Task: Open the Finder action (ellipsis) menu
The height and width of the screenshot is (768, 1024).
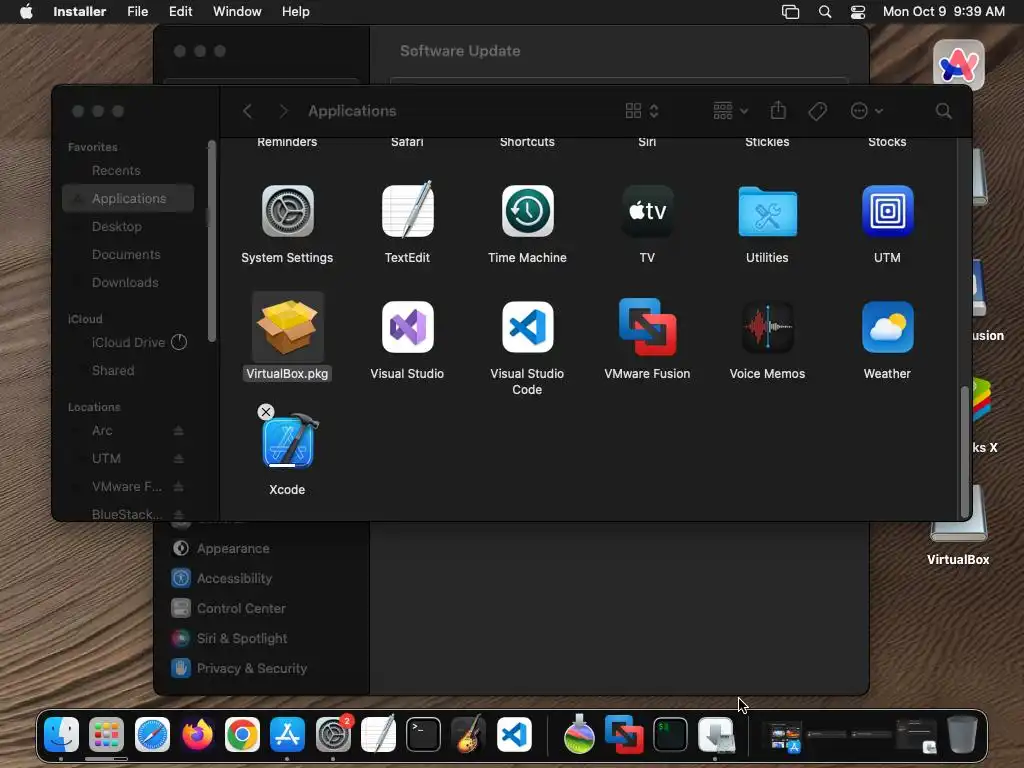Action: click(867, 111)
